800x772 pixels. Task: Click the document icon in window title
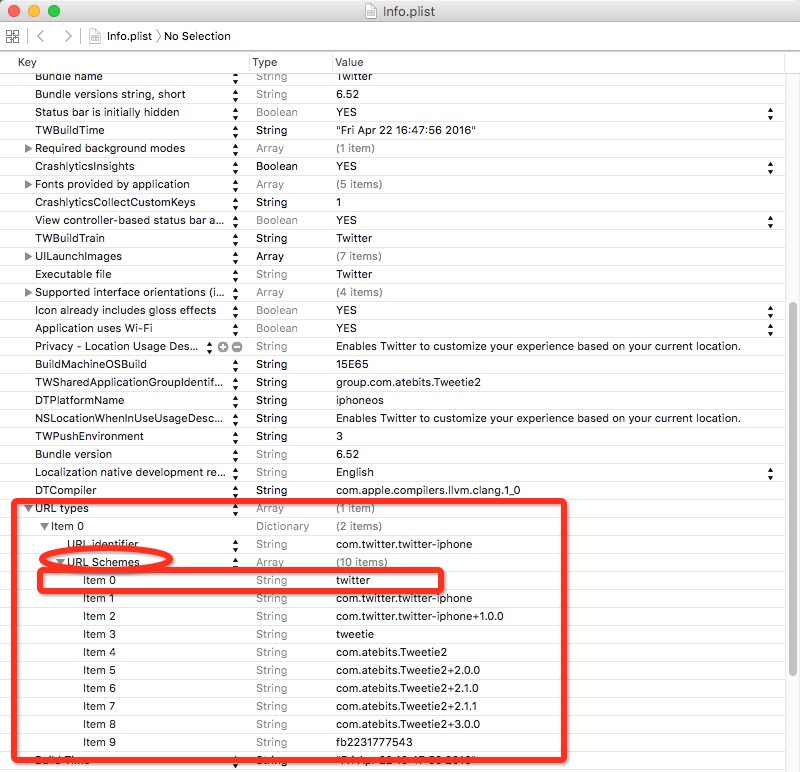(371, 11)
